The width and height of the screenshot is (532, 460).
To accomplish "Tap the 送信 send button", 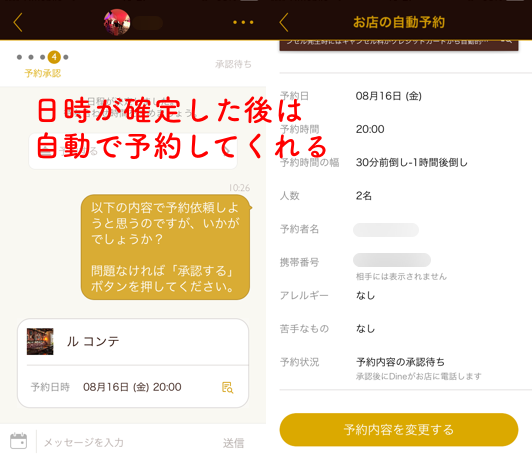I will point(233,443).
